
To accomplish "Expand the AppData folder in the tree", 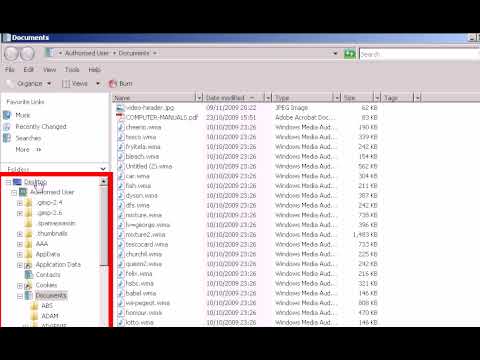I will pyautogui.click(x=20, y=254).
